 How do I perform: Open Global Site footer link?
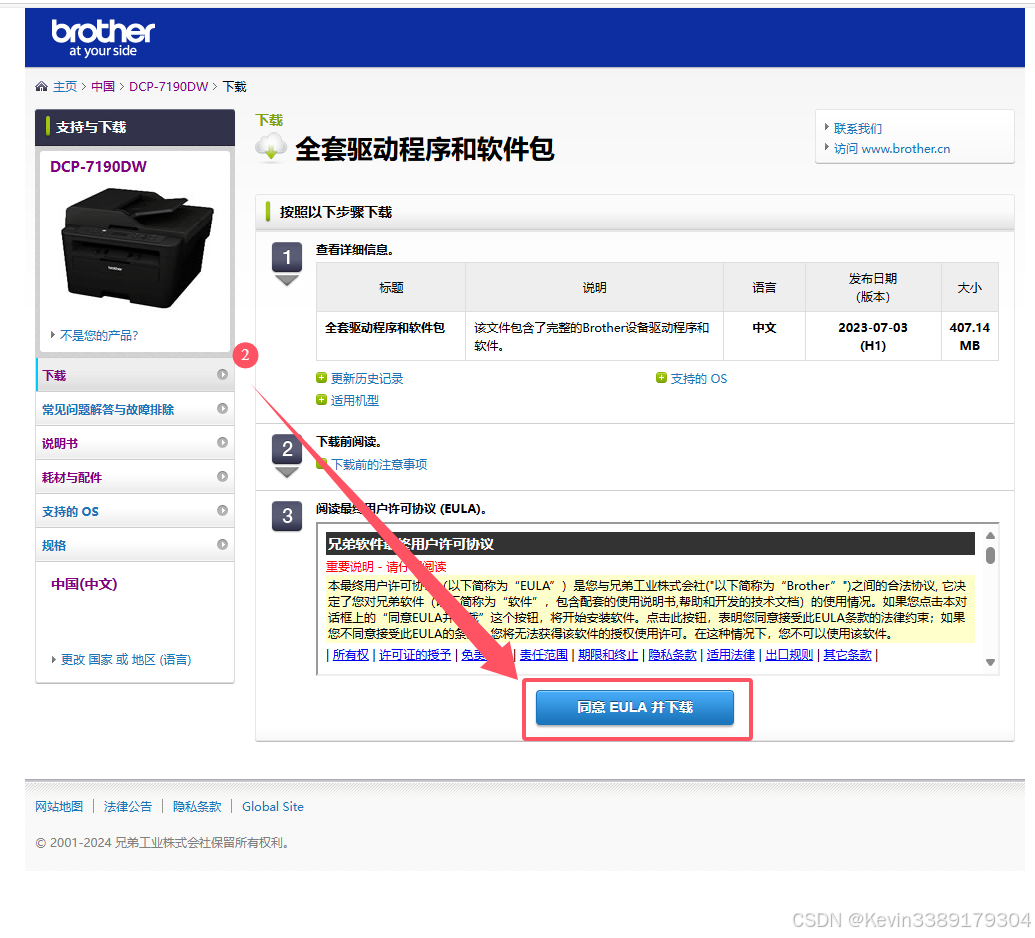(273, 807)
